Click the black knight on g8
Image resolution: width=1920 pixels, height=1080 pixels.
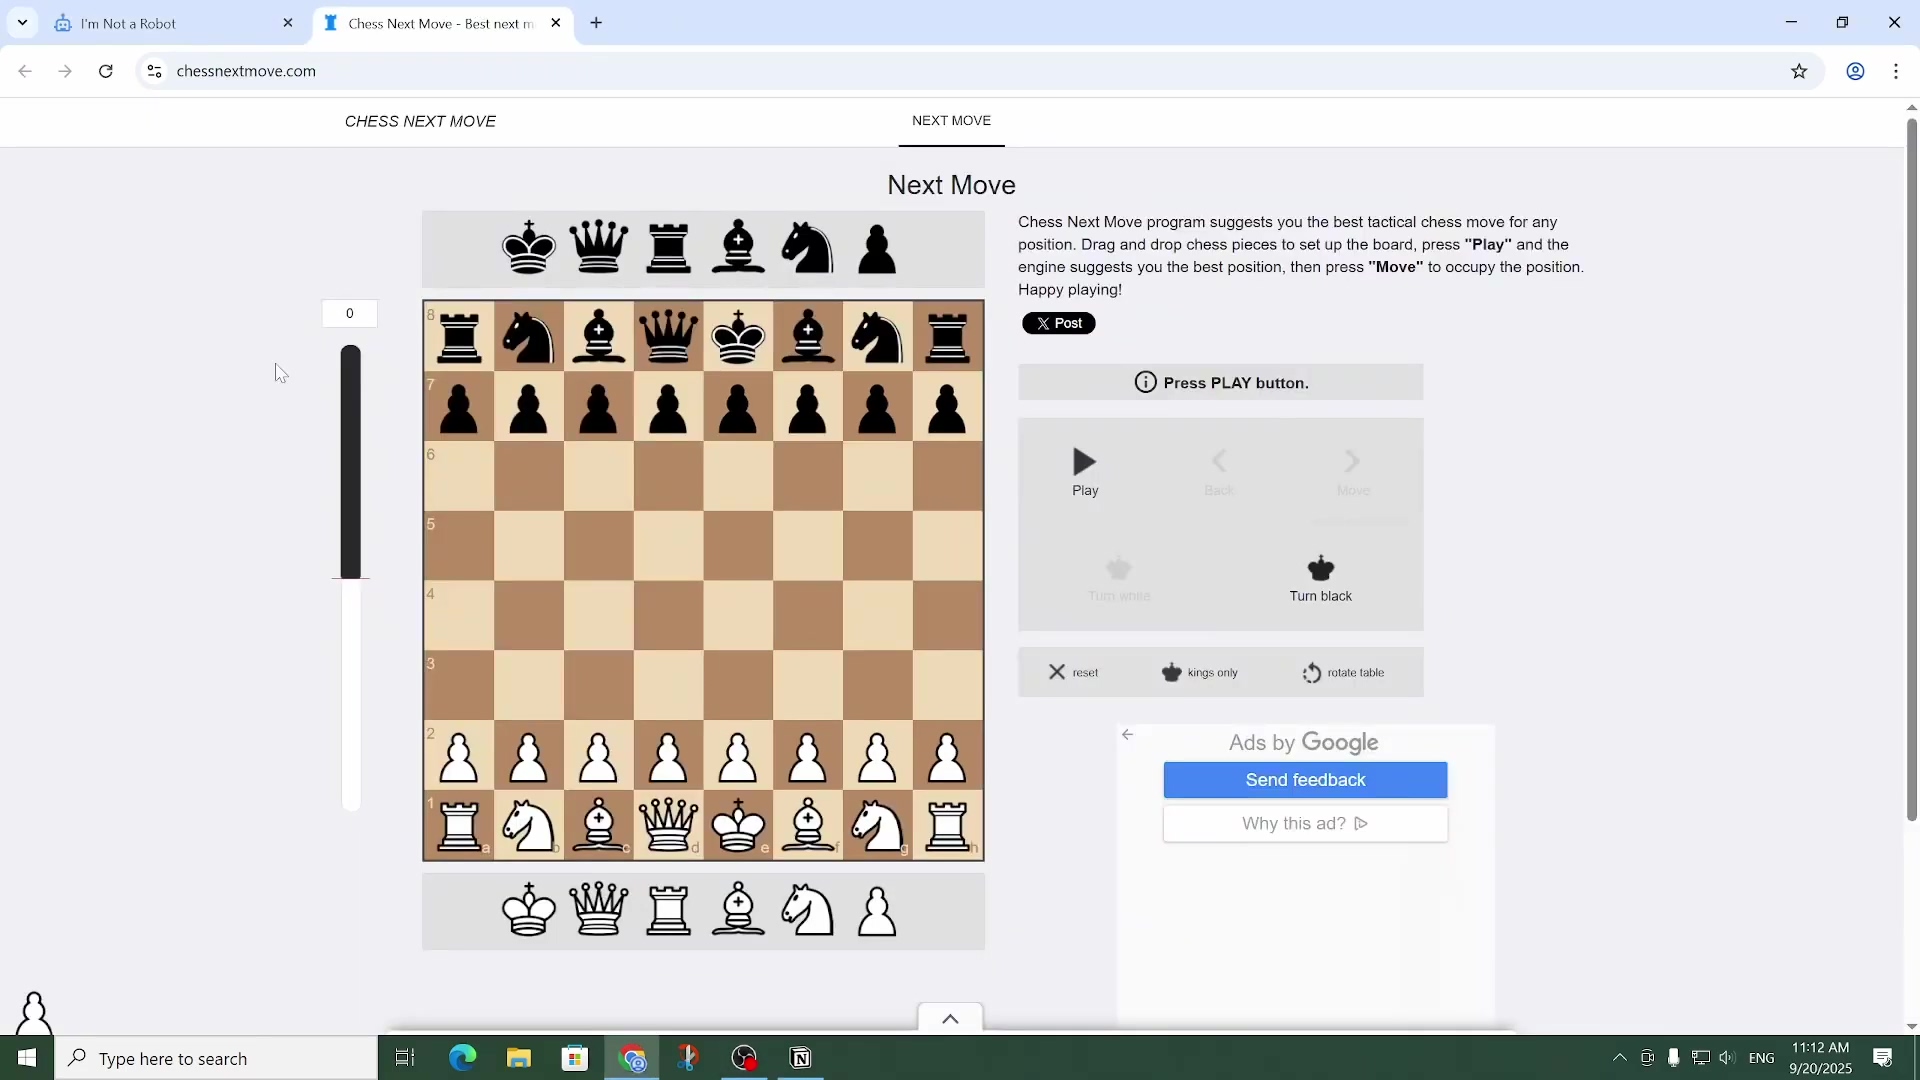(878, 337)
